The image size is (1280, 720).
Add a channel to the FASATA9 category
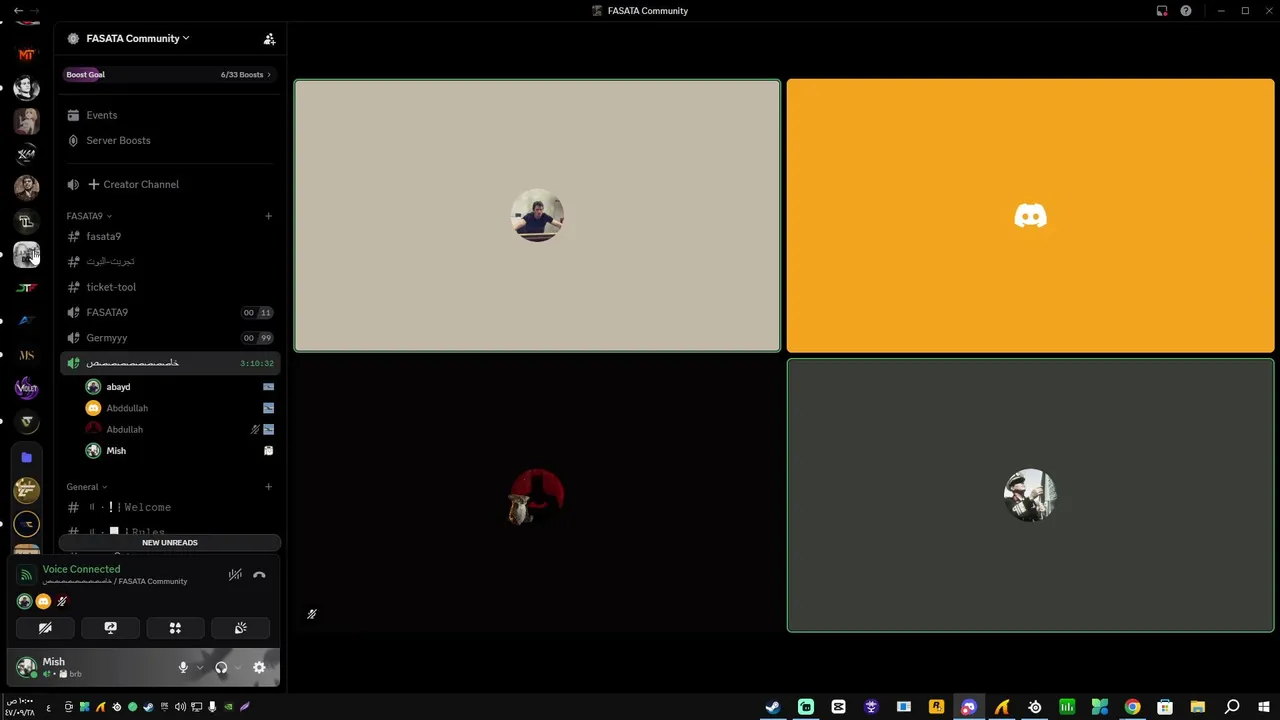[x=268, y=216]
